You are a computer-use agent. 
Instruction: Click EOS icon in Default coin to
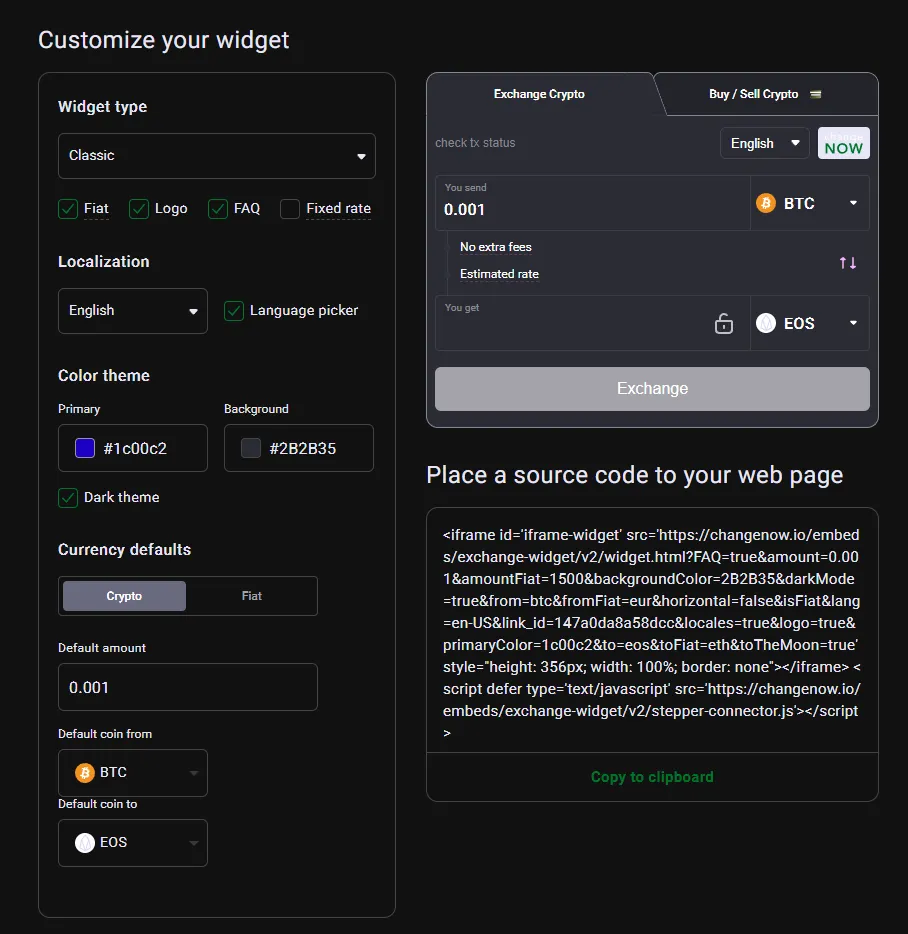[x=85, y=842]
